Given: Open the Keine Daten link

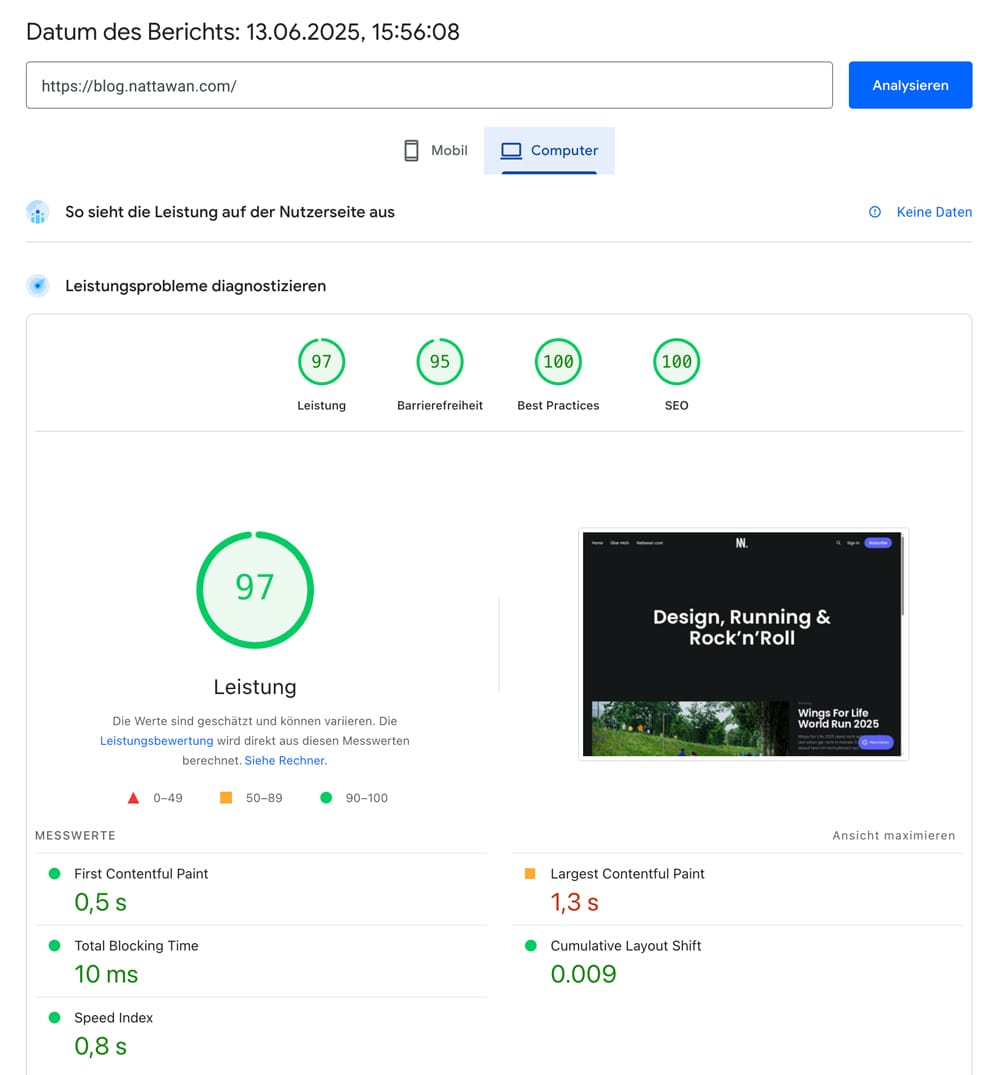Looking at the screenshot, I should point(934,212).
